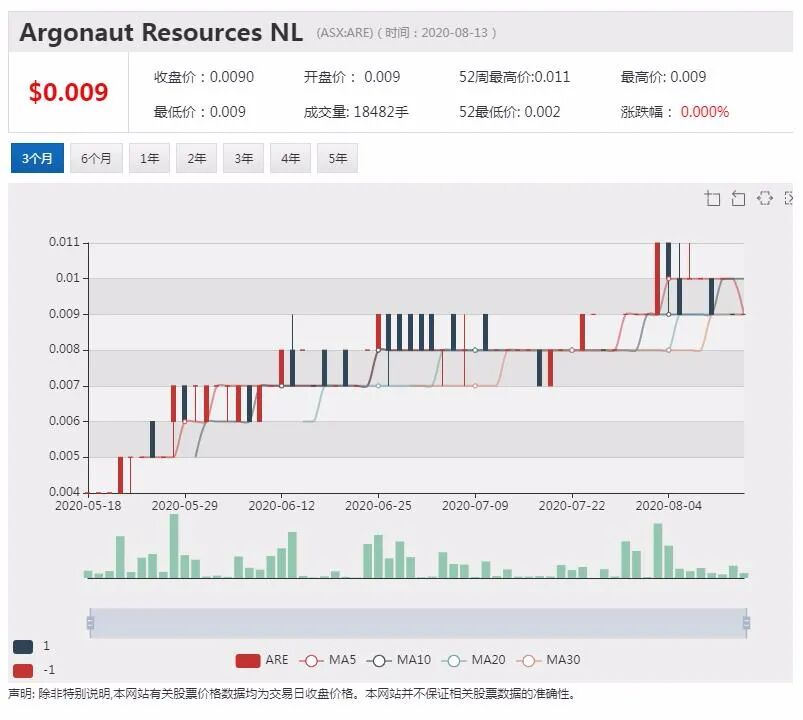Click the 2020-07-22 x-axis date label

tap(572, 506)
